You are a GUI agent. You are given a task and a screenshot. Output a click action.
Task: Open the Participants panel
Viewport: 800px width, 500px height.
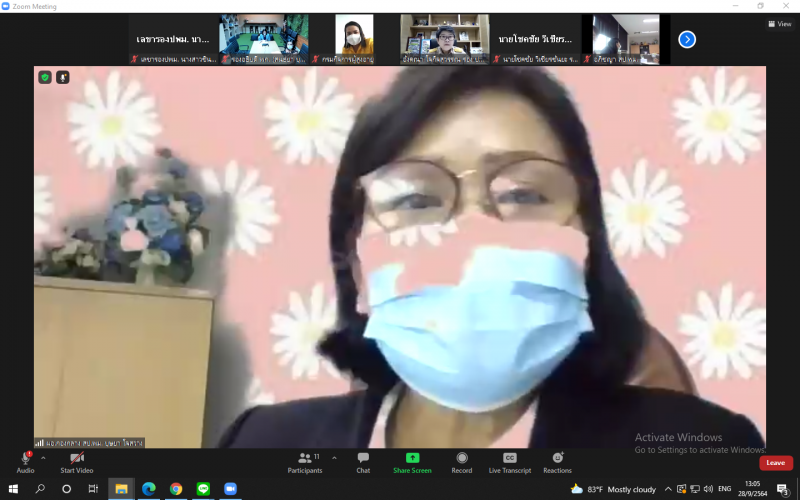point(305,462)
